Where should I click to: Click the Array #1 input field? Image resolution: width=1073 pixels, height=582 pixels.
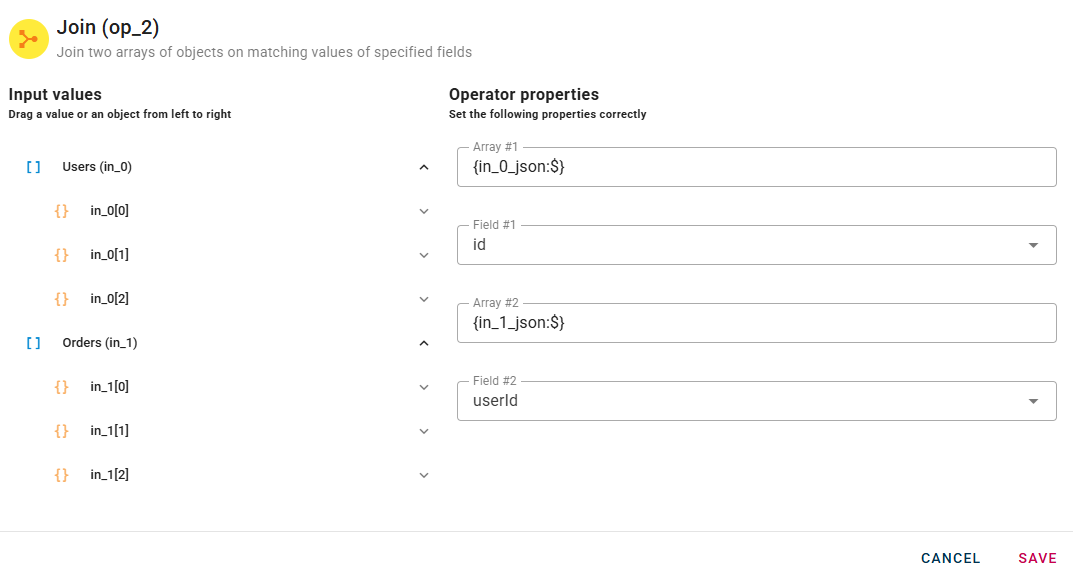pyautogui.click(x=756, y=167)
